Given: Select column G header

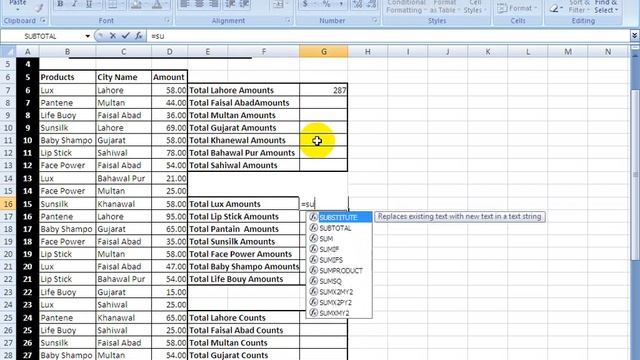Looking at the screenshot, I should coord(324,52).
